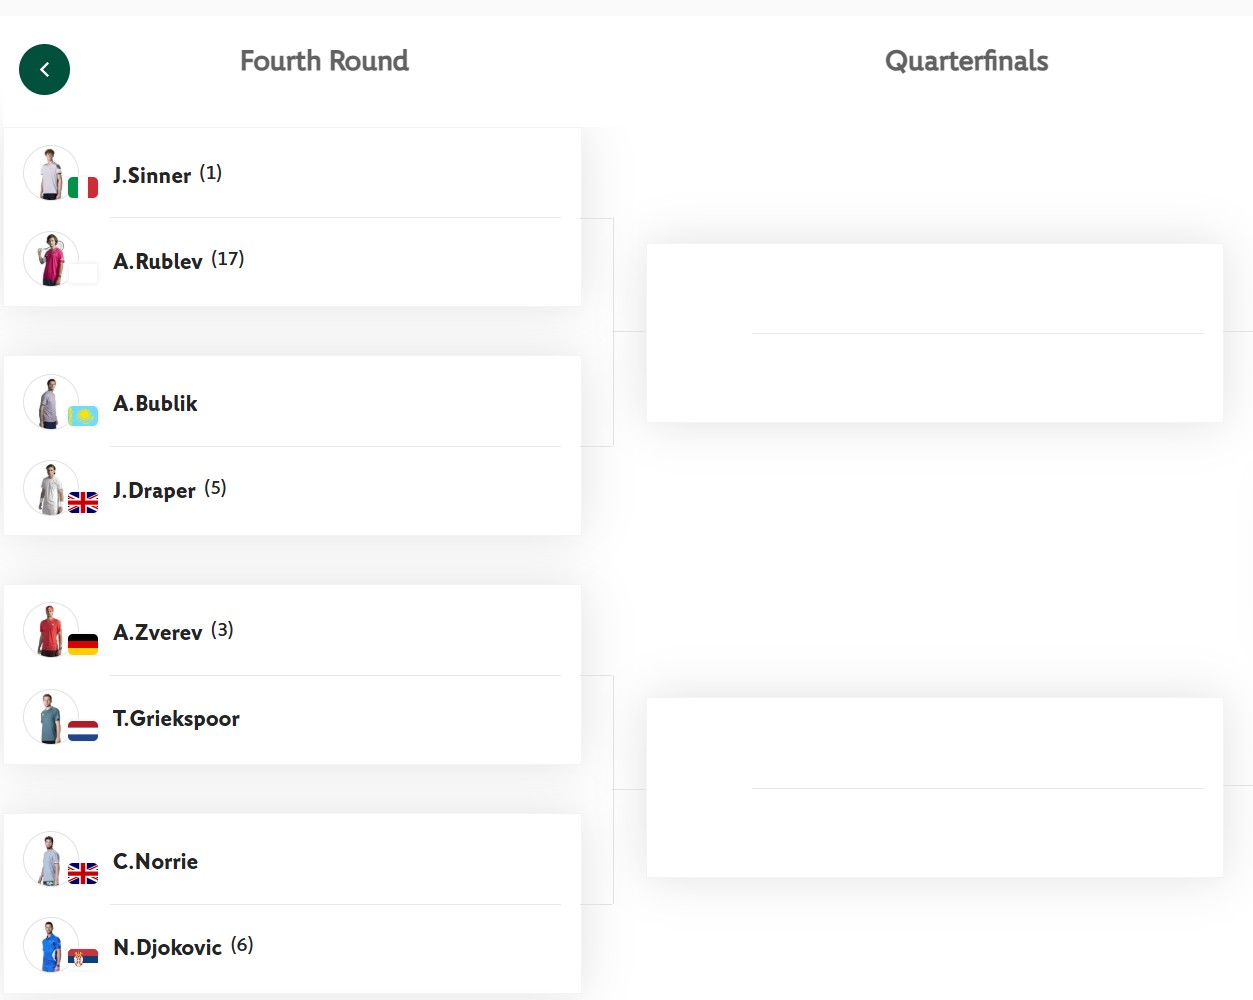Open A.Zverev's player entry
The height and width of the screenshot is (1000, 1253).
click(x=158, y=632)
